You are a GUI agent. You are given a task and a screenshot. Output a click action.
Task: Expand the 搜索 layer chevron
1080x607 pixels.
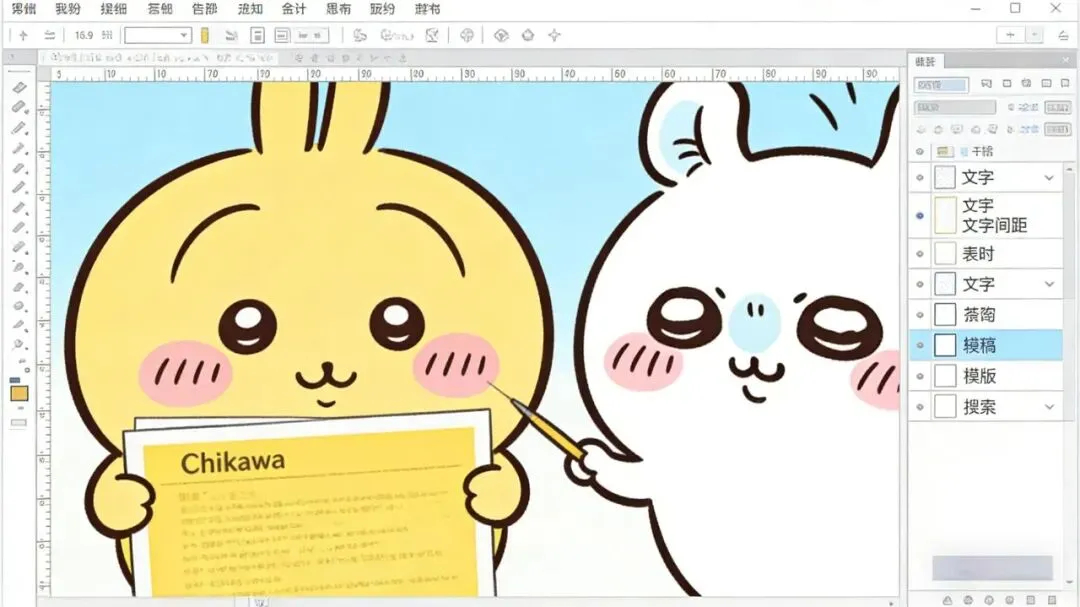tap(1049, 407)
